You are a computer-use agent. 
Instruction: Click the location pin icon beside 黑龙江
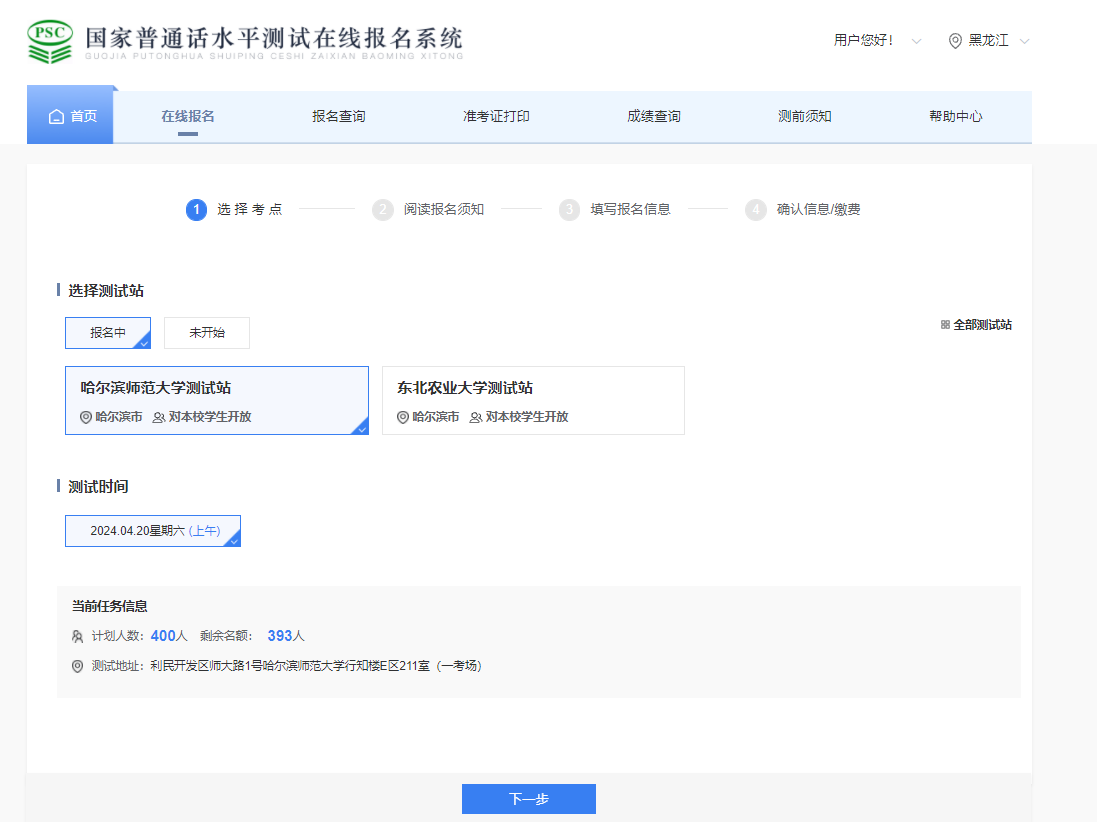tap(955, 41)
